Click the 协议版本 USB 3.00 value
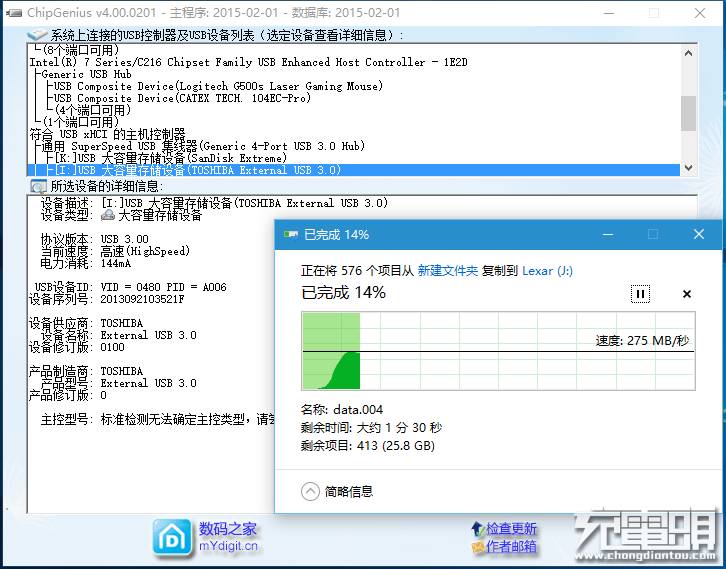 125,239
